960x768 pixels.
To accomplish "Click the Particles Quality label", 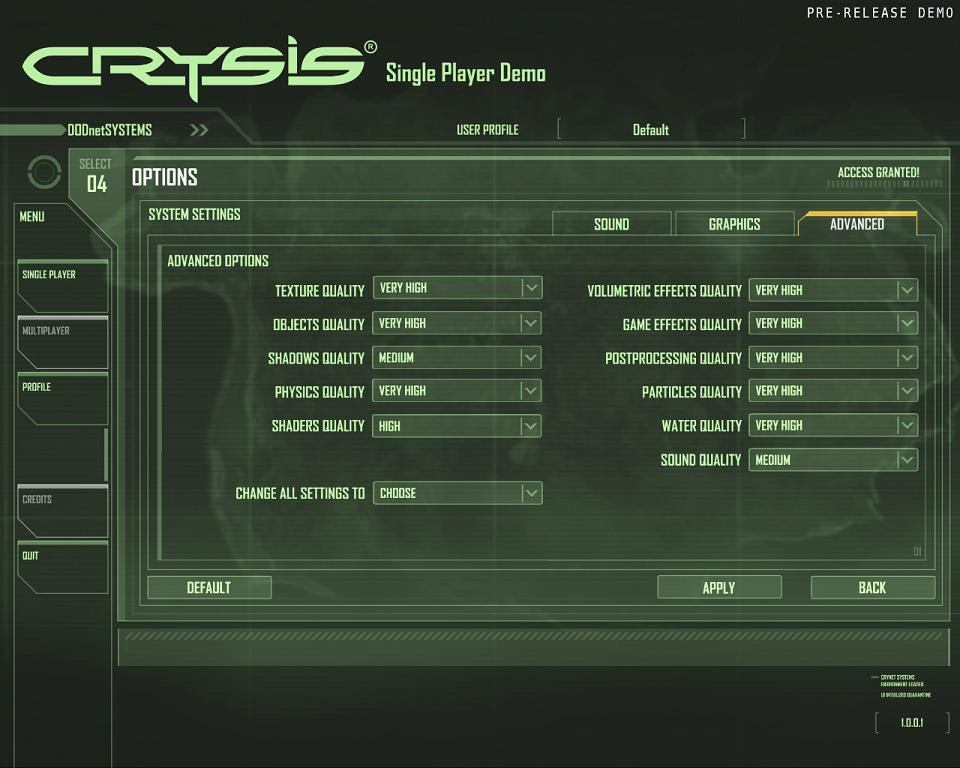I will tap(692, 392).
